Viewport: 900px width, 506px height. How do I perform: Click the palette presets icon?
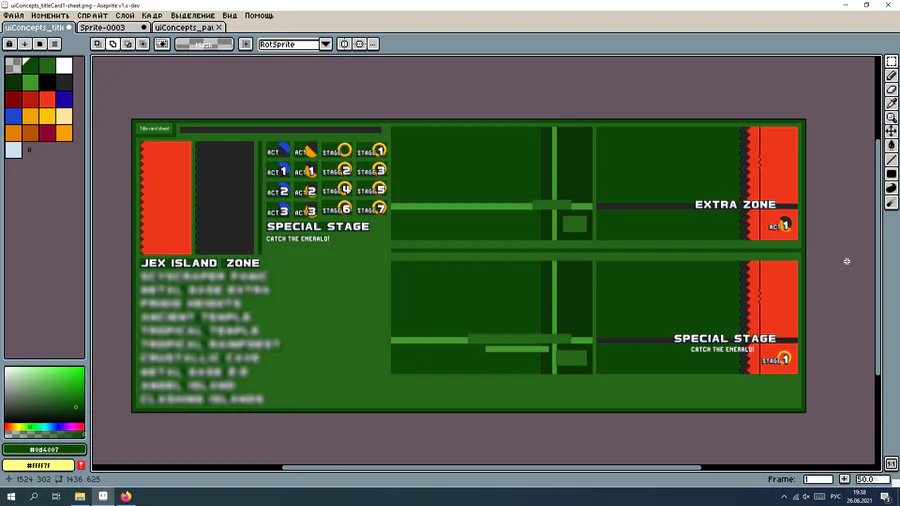(x=40, y=44)
